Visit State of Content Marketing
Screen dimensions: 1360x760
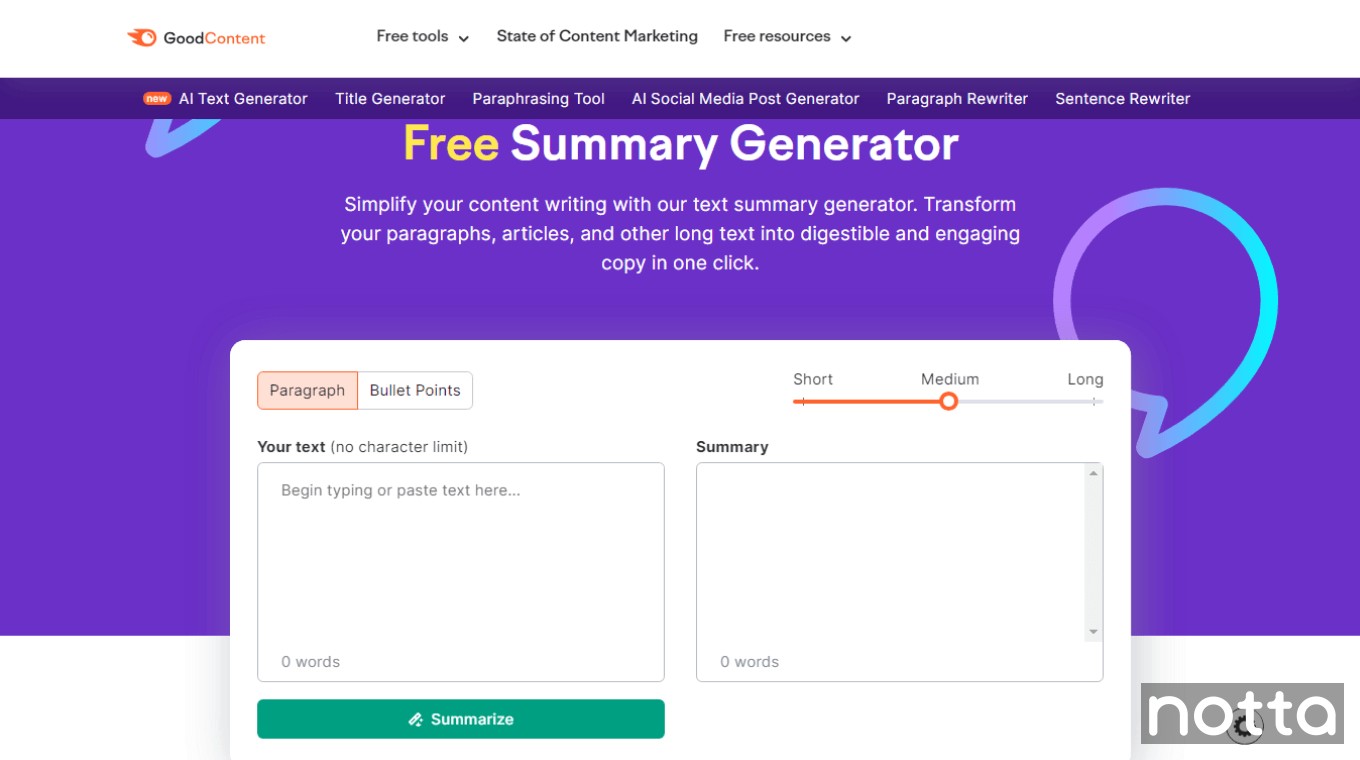pos(596,36)
